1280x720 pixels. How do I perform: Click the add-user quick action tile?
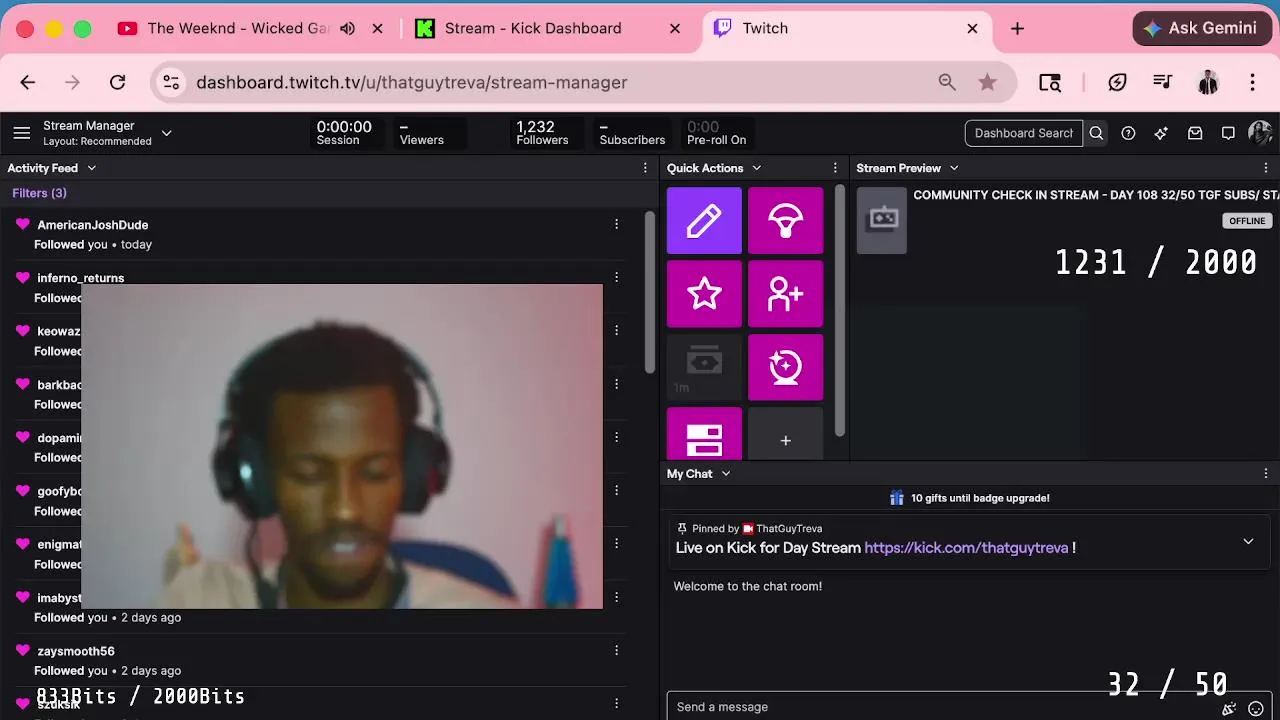(x=785, y=294)
